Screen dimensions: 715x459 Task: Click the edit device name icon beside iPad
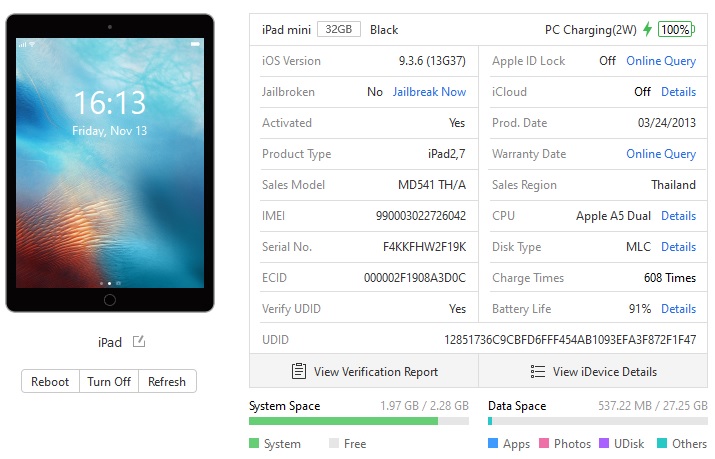[139, 341]
